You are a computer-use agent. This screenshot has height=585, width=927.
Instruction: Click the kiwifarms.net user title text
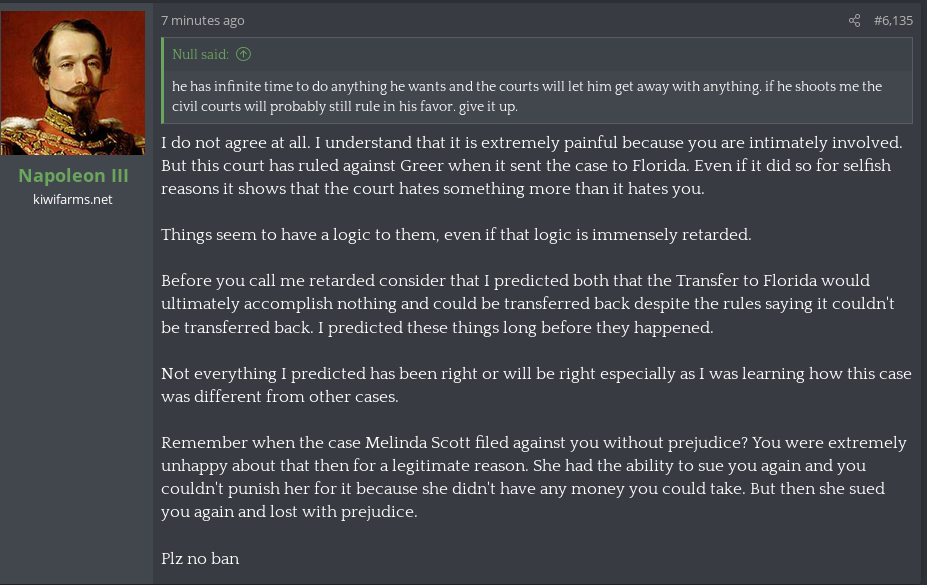(73, 200)
